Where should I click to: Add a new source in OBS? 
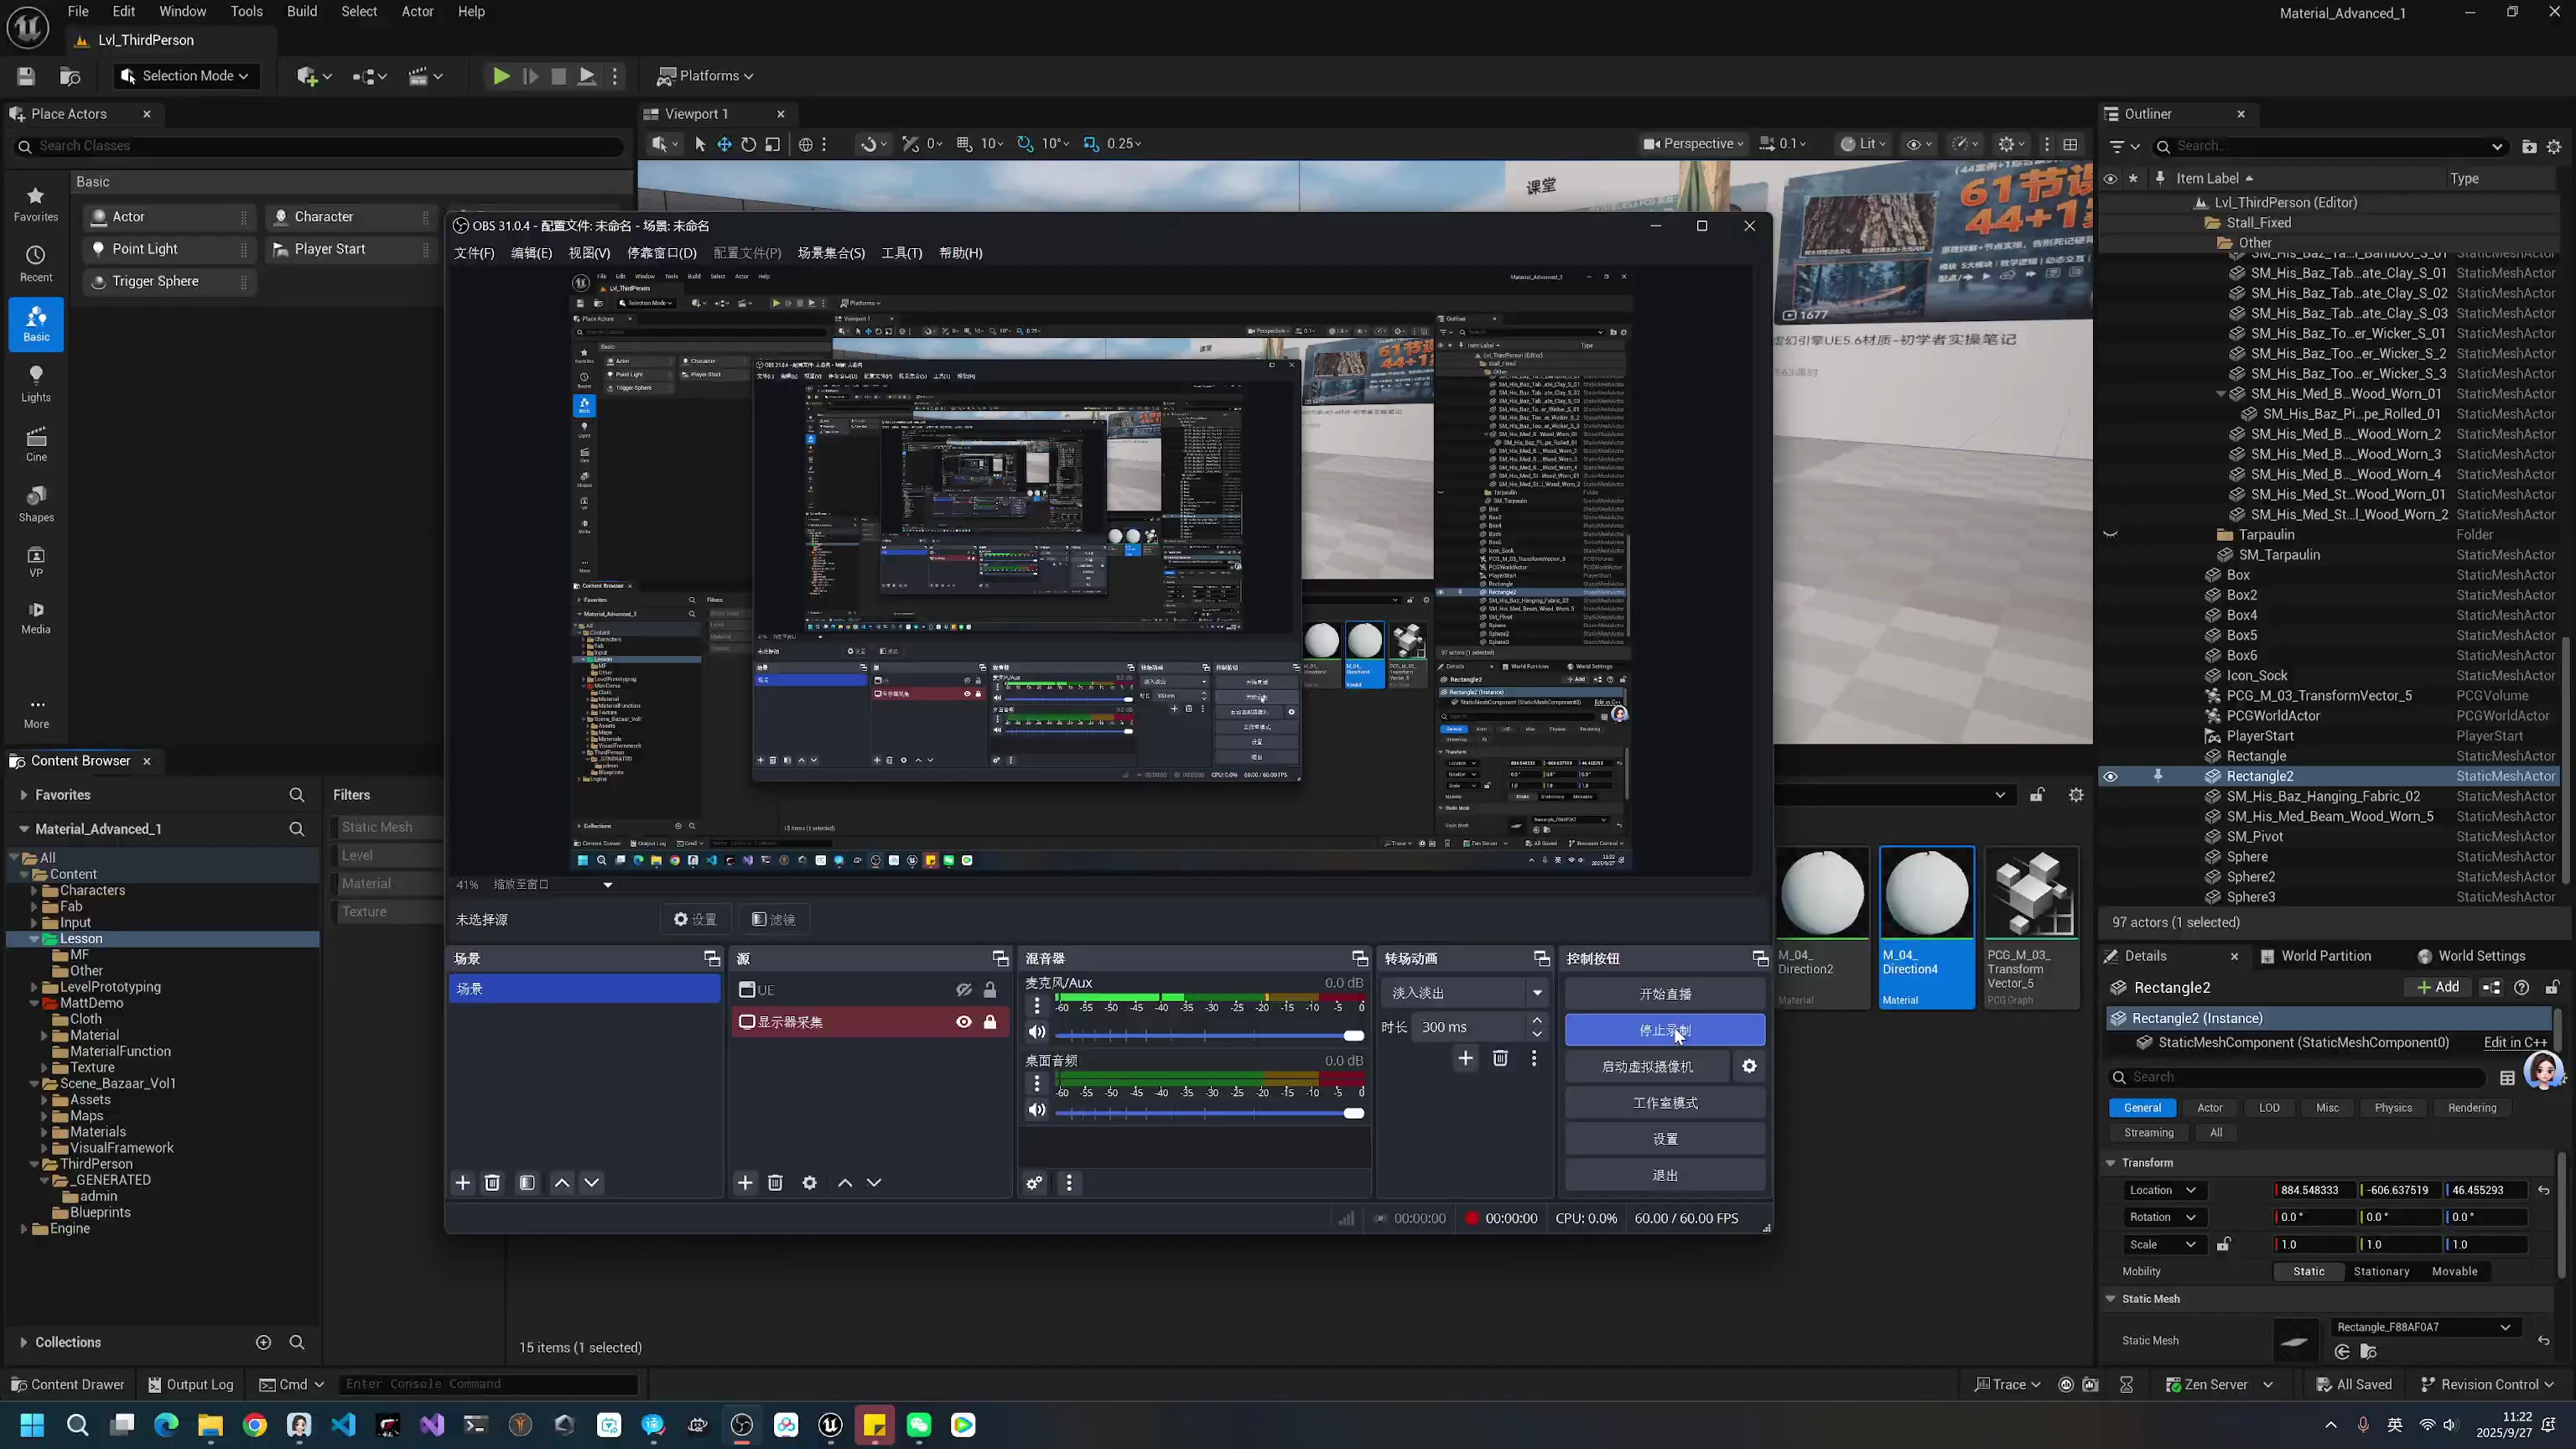click(745, 1183)
